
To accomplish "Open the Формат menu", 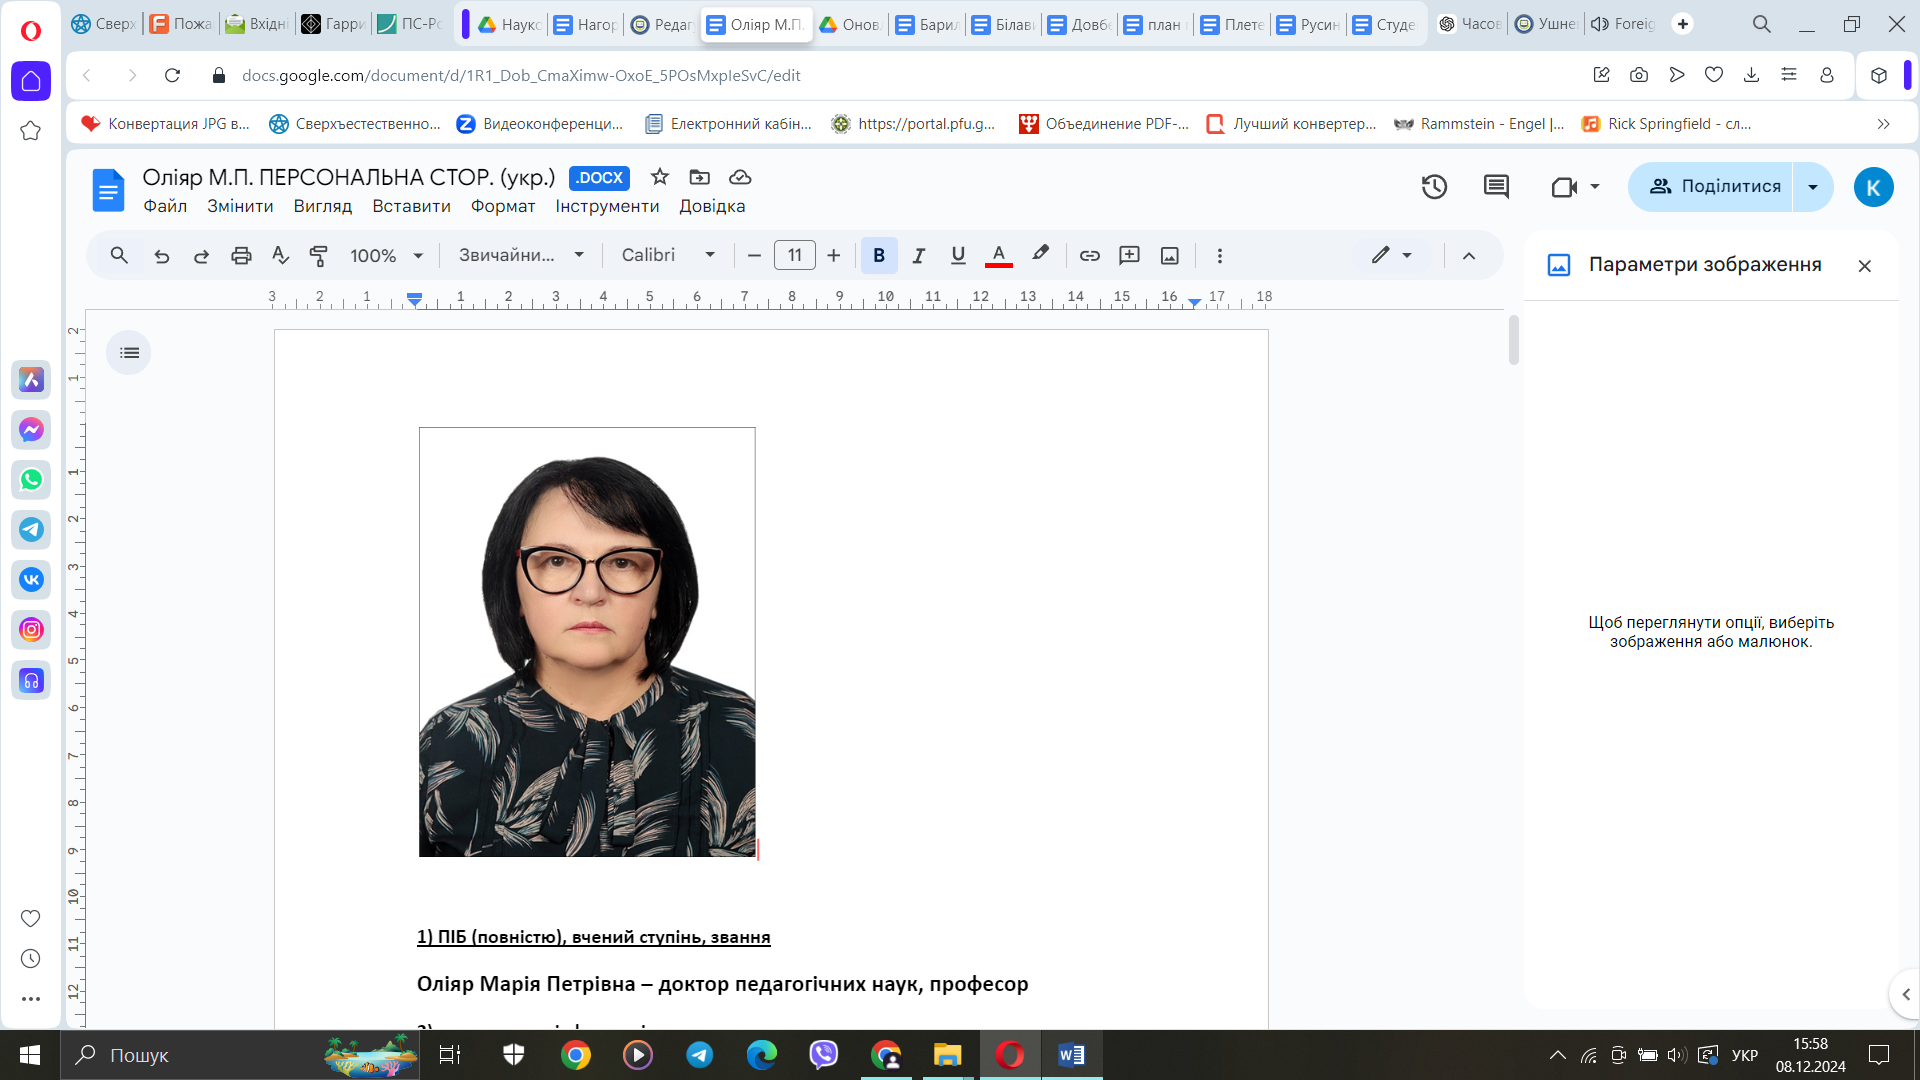I will coord(503,206).
